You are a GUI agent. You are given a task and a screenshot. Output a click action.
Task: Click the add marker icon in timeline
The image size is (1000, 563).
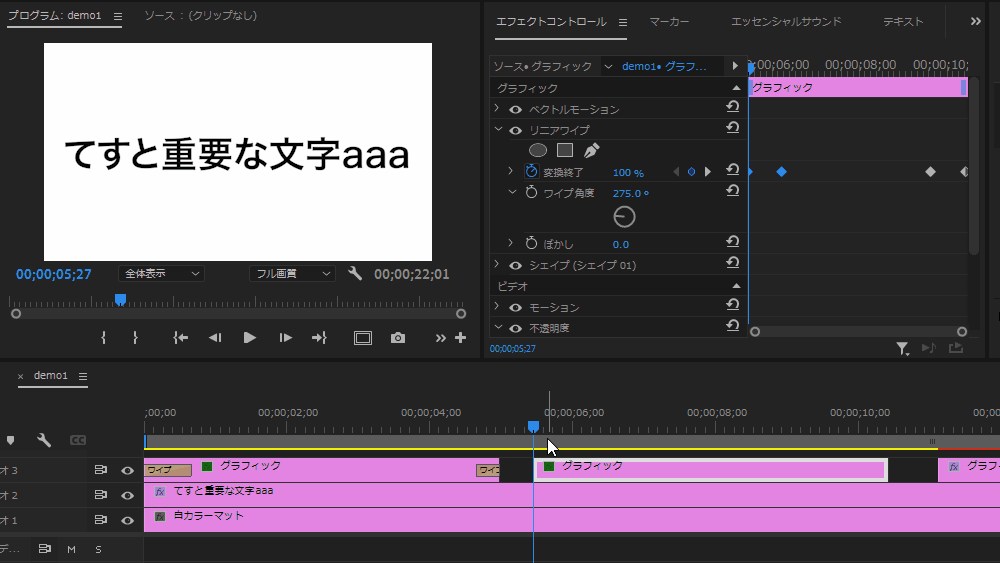click(x=10, y=441)
